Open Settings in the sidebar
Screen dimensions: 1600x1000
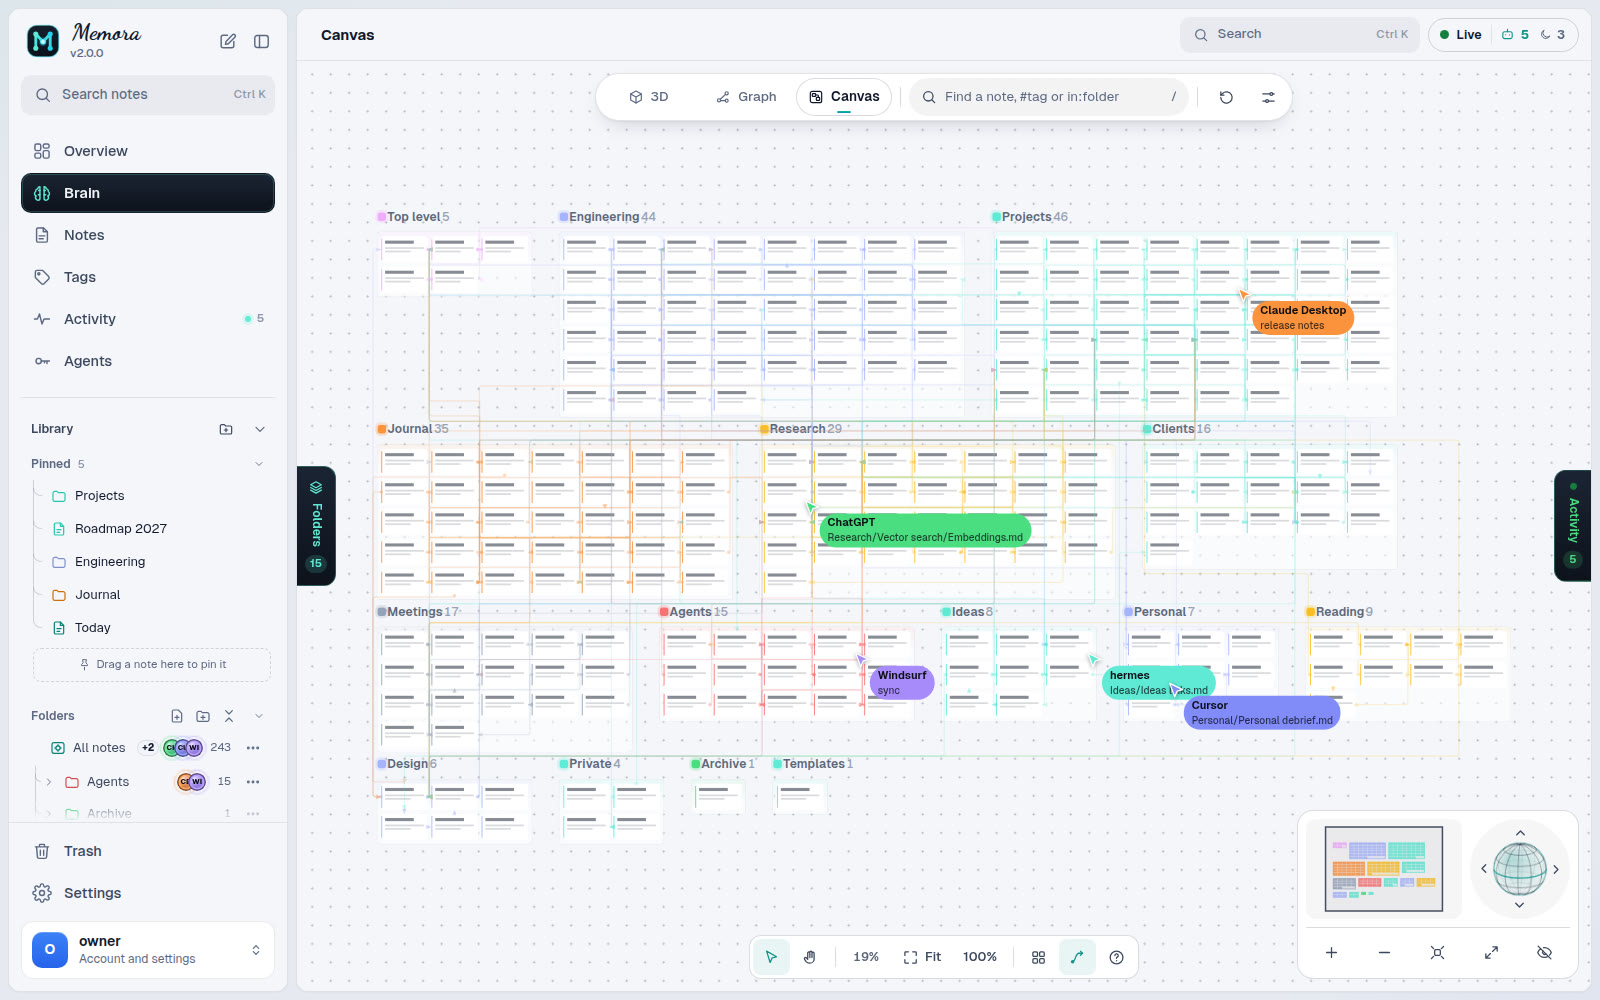[x=148, y=893]
